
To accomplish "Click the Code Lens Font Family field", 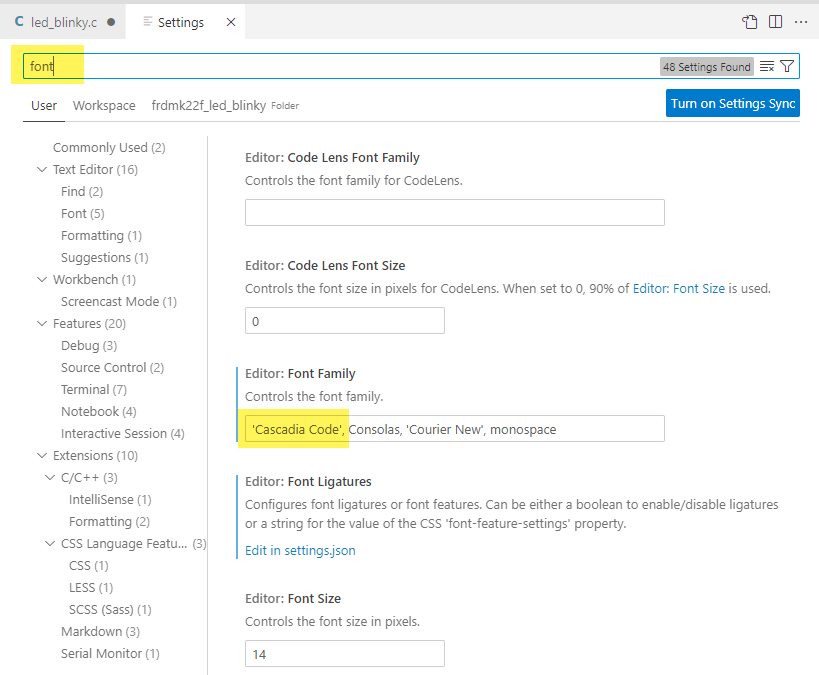I will [454, 212].
